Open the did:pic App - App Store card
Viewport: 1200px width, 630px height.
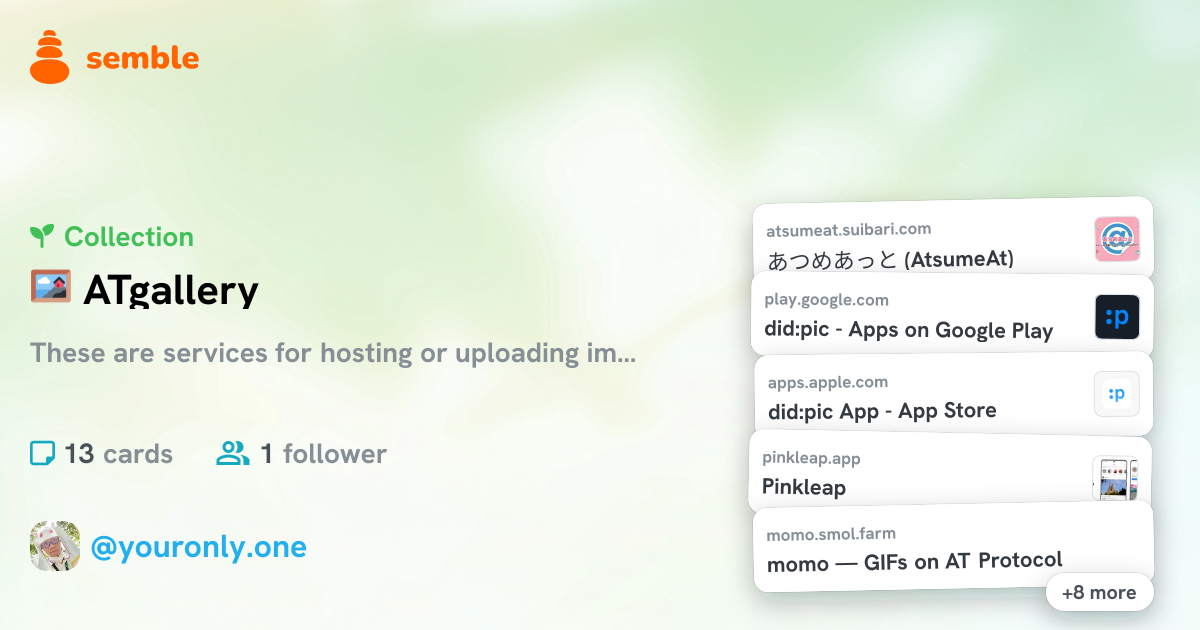point(952,394)
